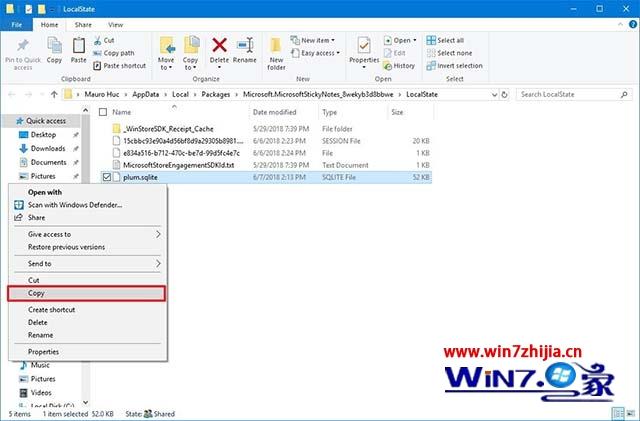Click the red Delete X icon
The width and height of the screenshot is (640, 421).
point(220,45)
